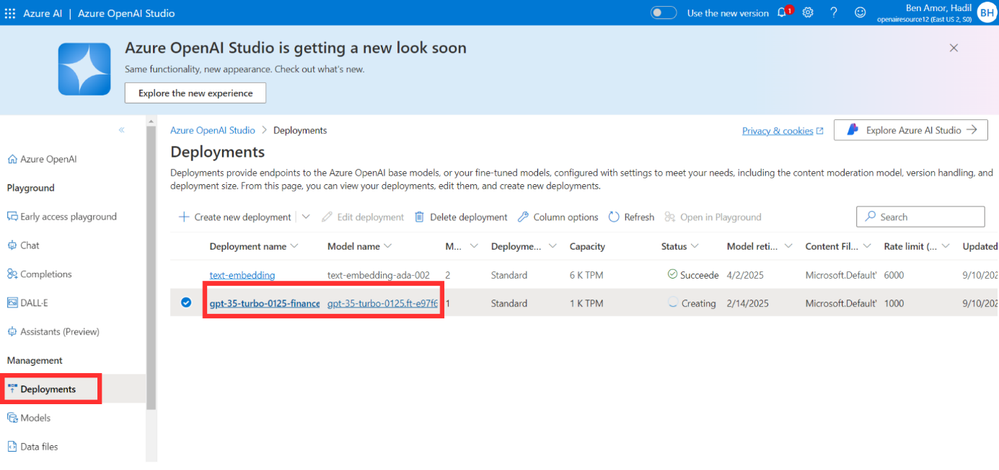Screen dimensions: 999x470
Task: Click text-embedding-ada-002 model cell
Action: (378, 275)
